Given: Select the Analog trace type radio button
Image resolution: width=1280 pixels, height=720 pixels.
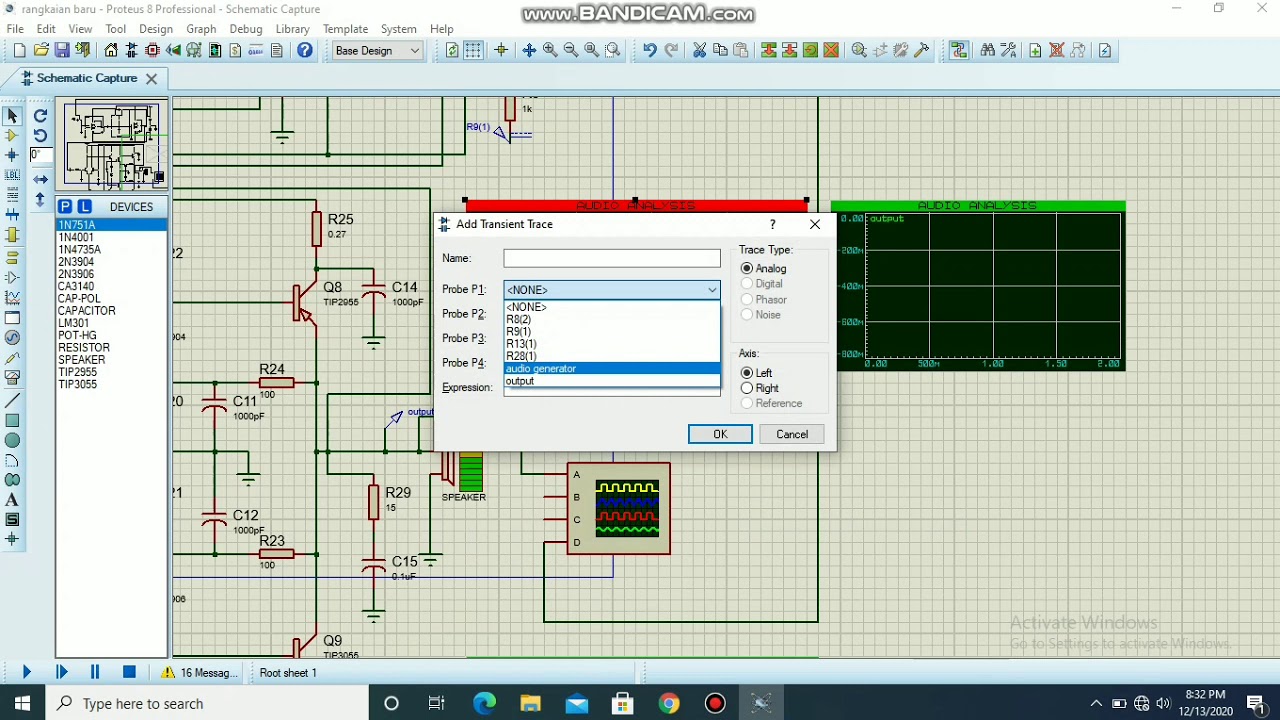Looking at the screenshot, I should click(x=747, y=268).
